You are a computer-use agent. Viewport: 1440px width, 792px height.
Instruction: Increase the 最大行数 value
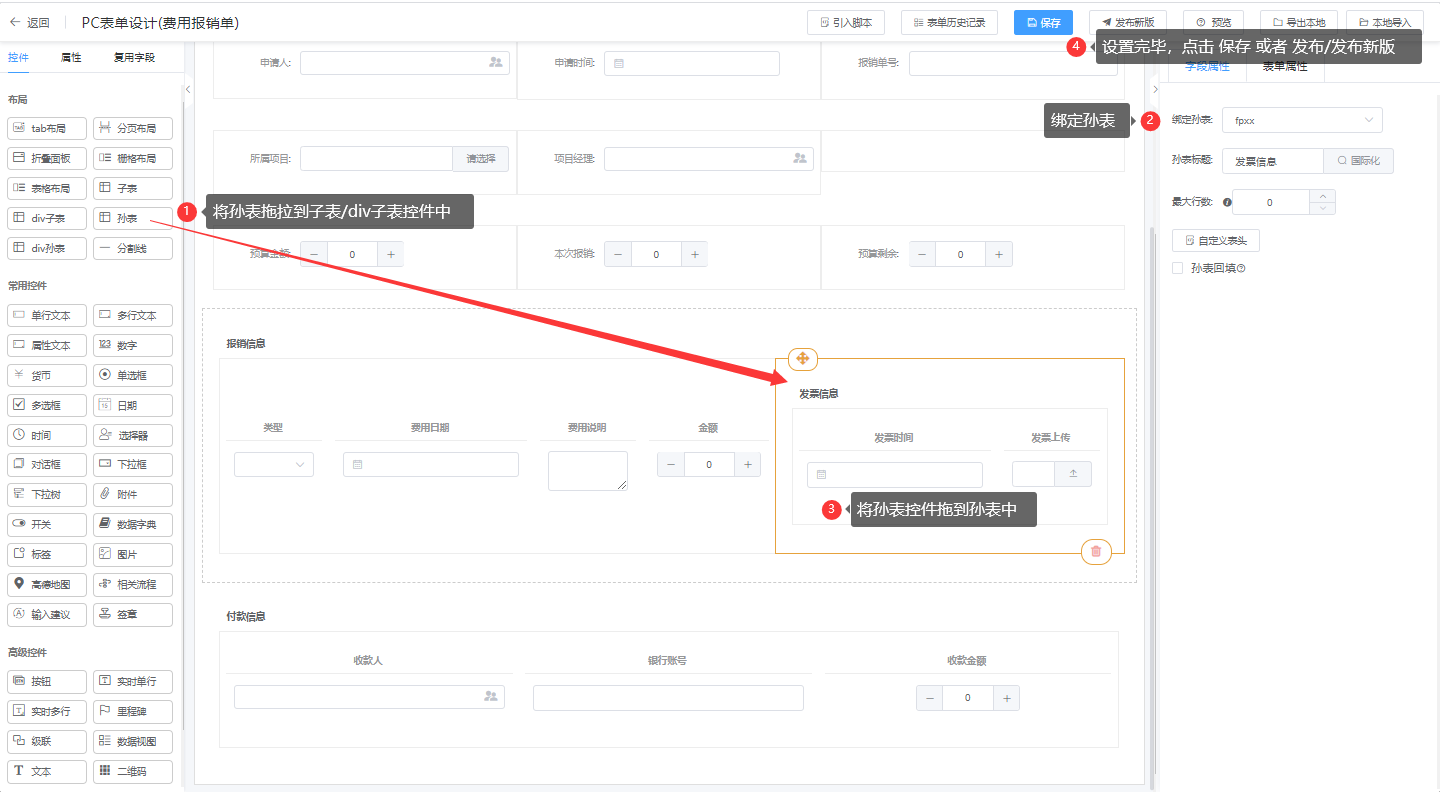point(1322,196)
